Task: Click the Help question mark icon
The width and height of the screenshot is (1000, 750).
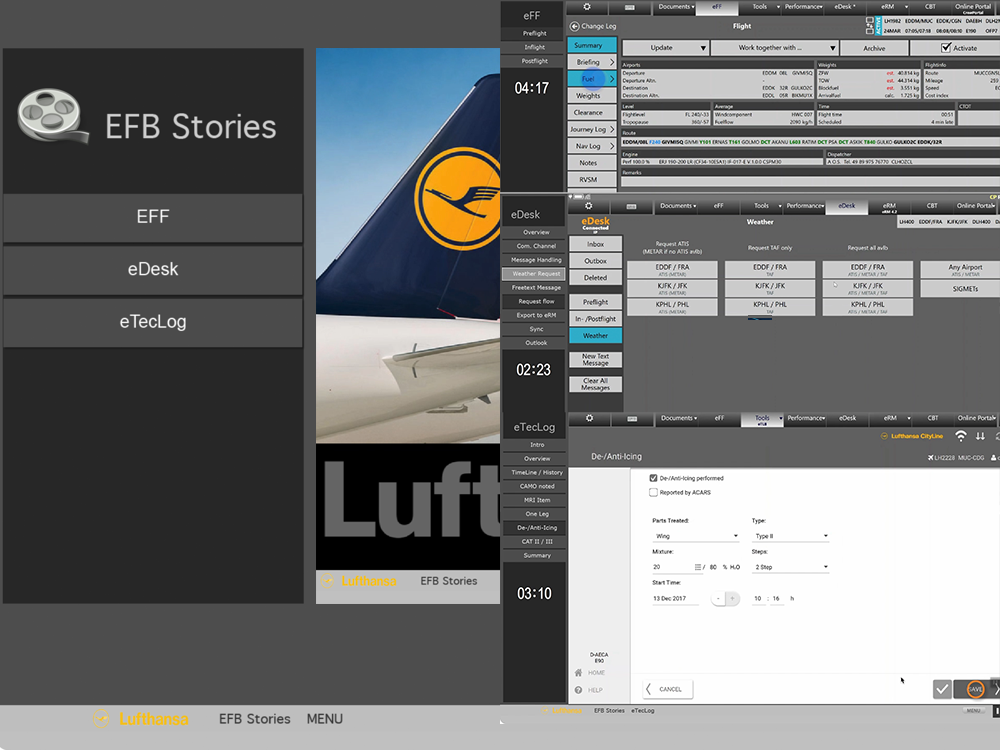Action: (x=579, y=690)
